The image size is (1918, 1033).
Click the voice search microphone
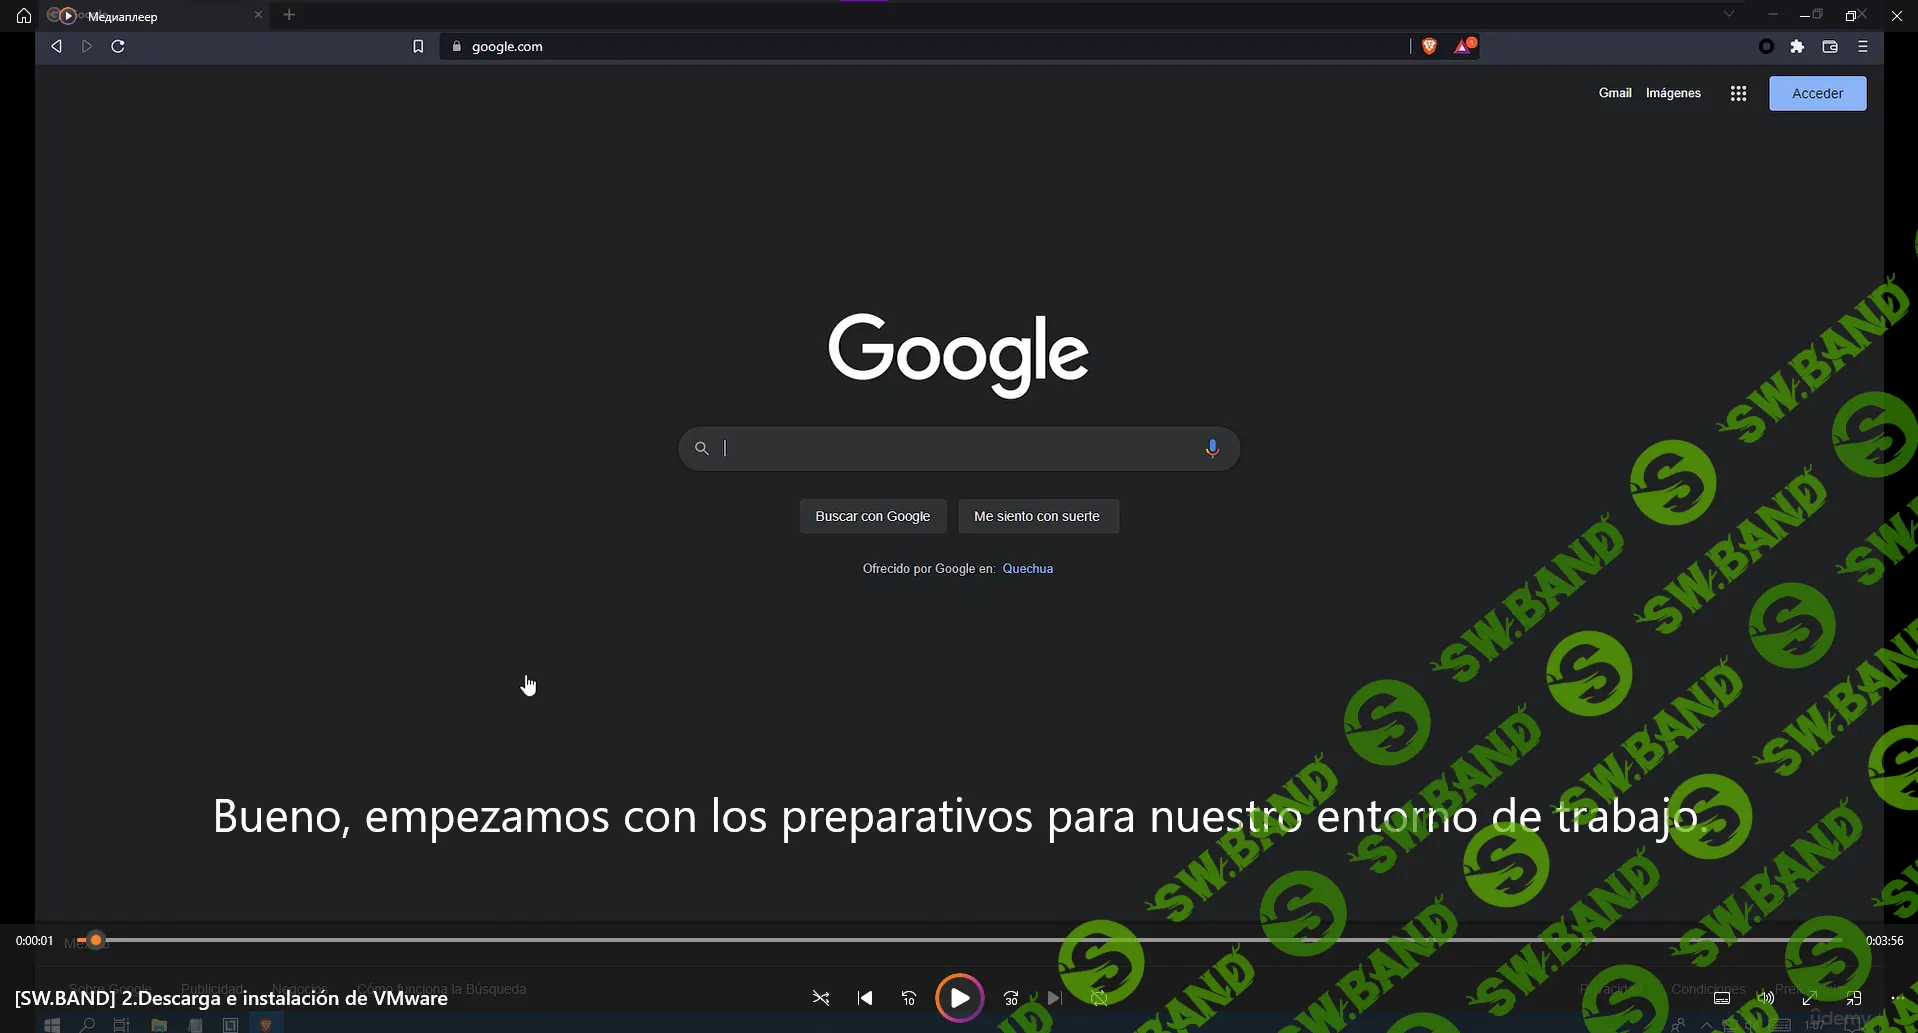coord(1212,449)
